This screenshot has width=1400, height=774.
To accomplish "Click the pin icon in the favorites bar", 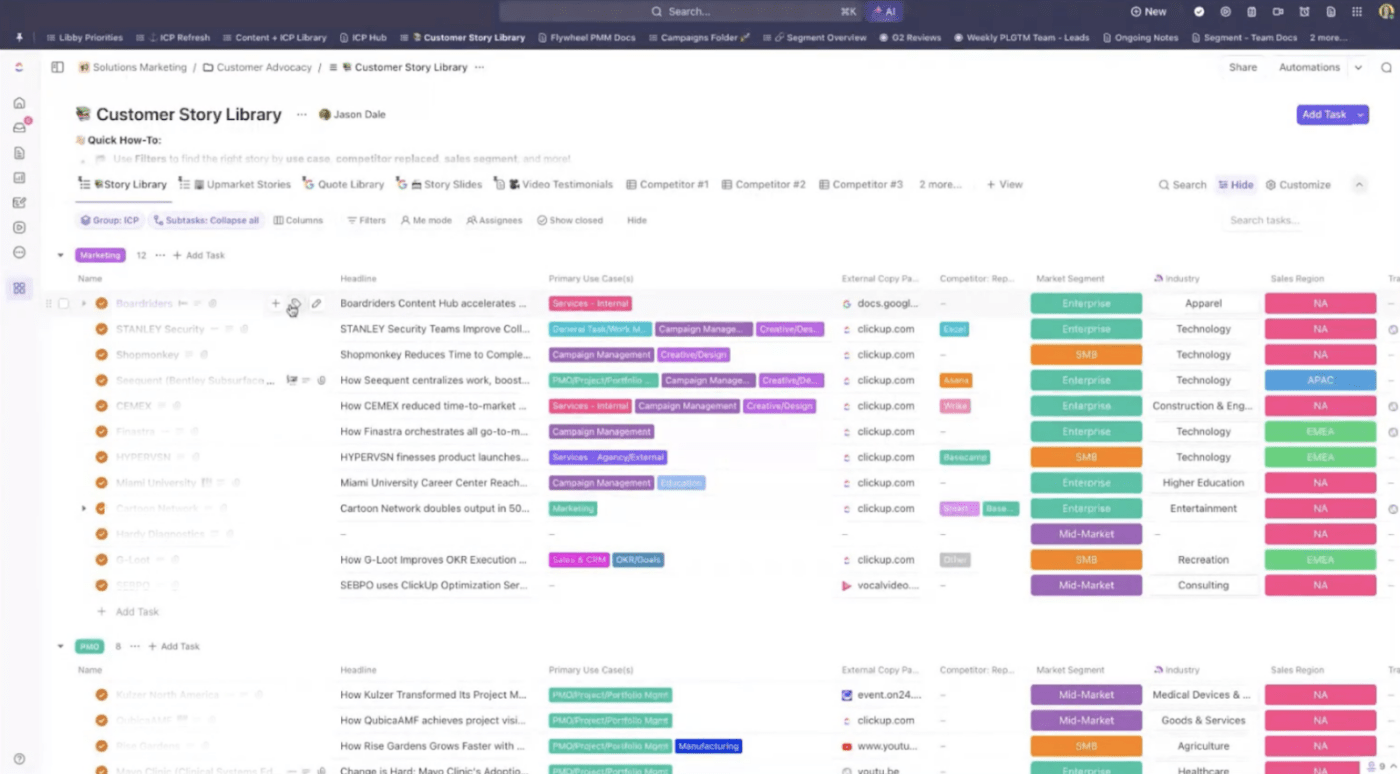I will coord(18,38).
